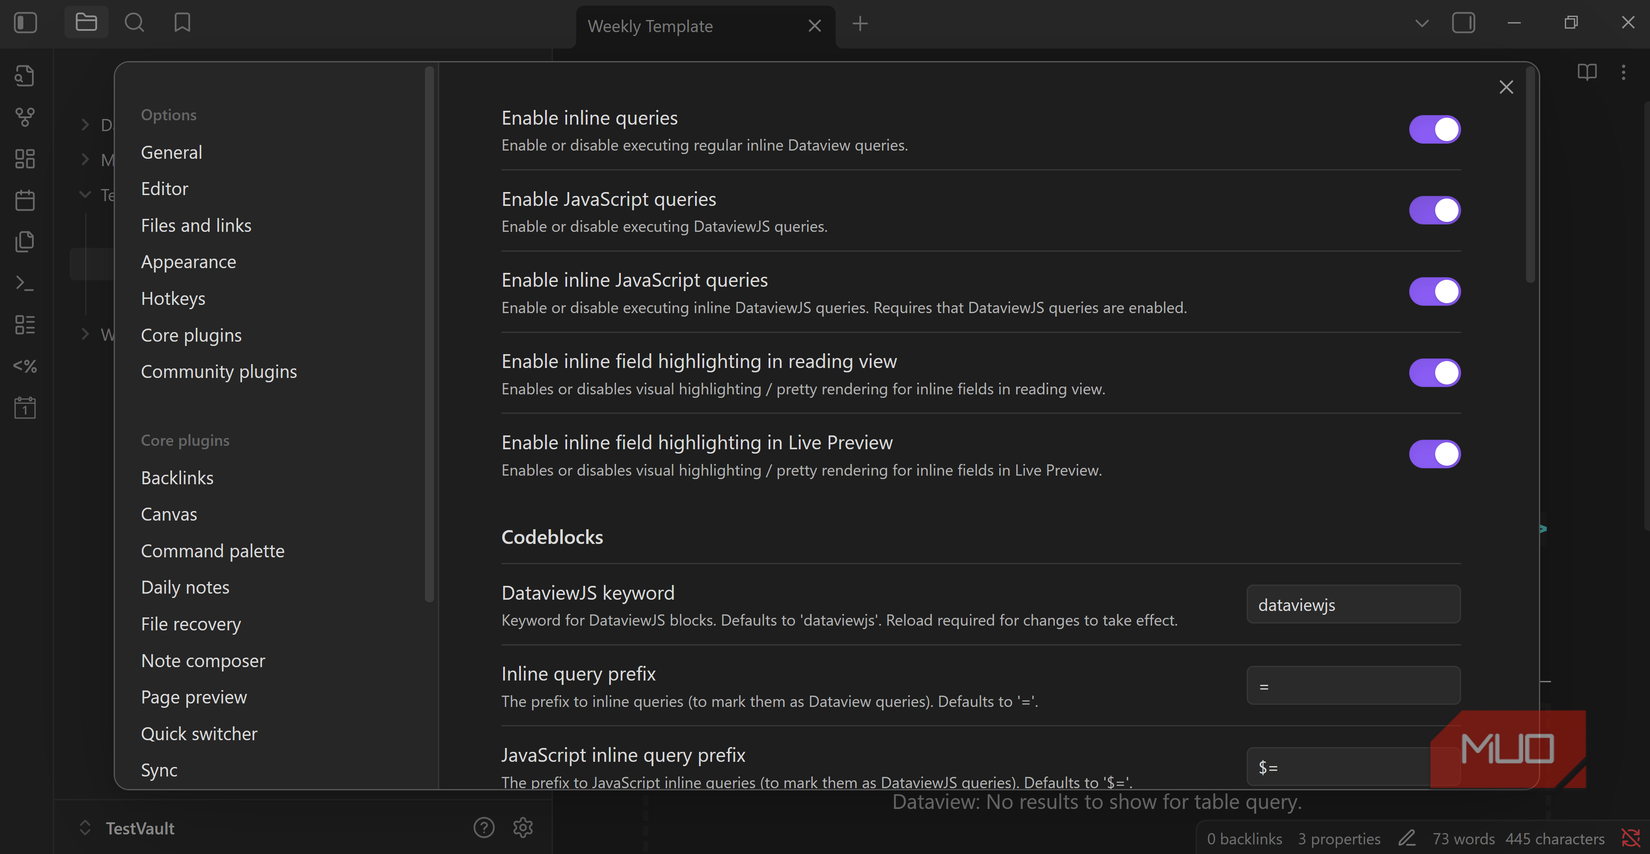Toggle inline field highlighting in Live Preview
Screen dimensions: 1650x854
[1434, 454]
